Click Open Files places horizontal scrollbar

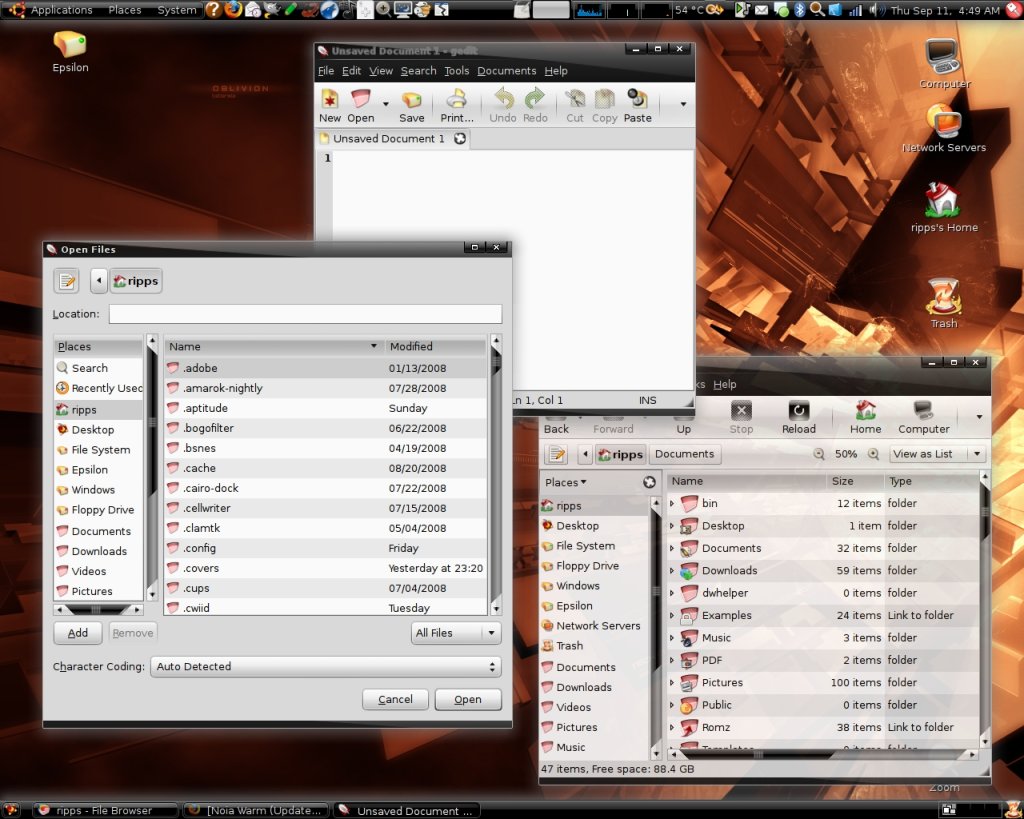click(98, 609)
